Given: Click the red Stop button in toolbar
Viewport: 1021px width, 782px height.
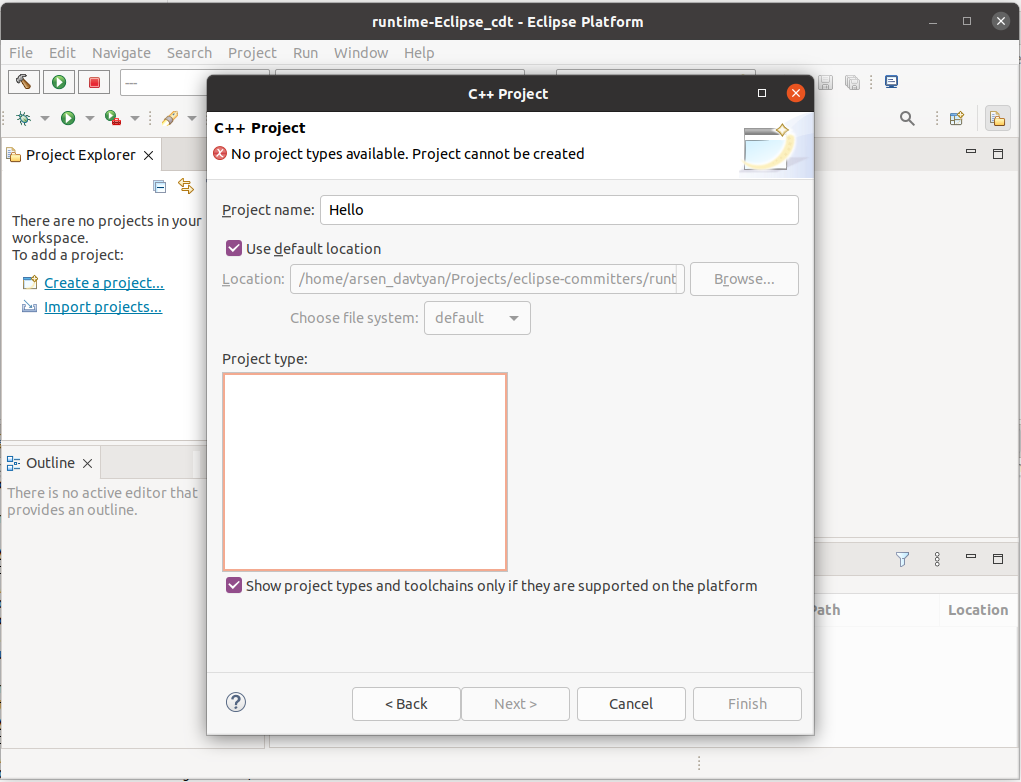Looking at the screenshot, I should 94,82.
